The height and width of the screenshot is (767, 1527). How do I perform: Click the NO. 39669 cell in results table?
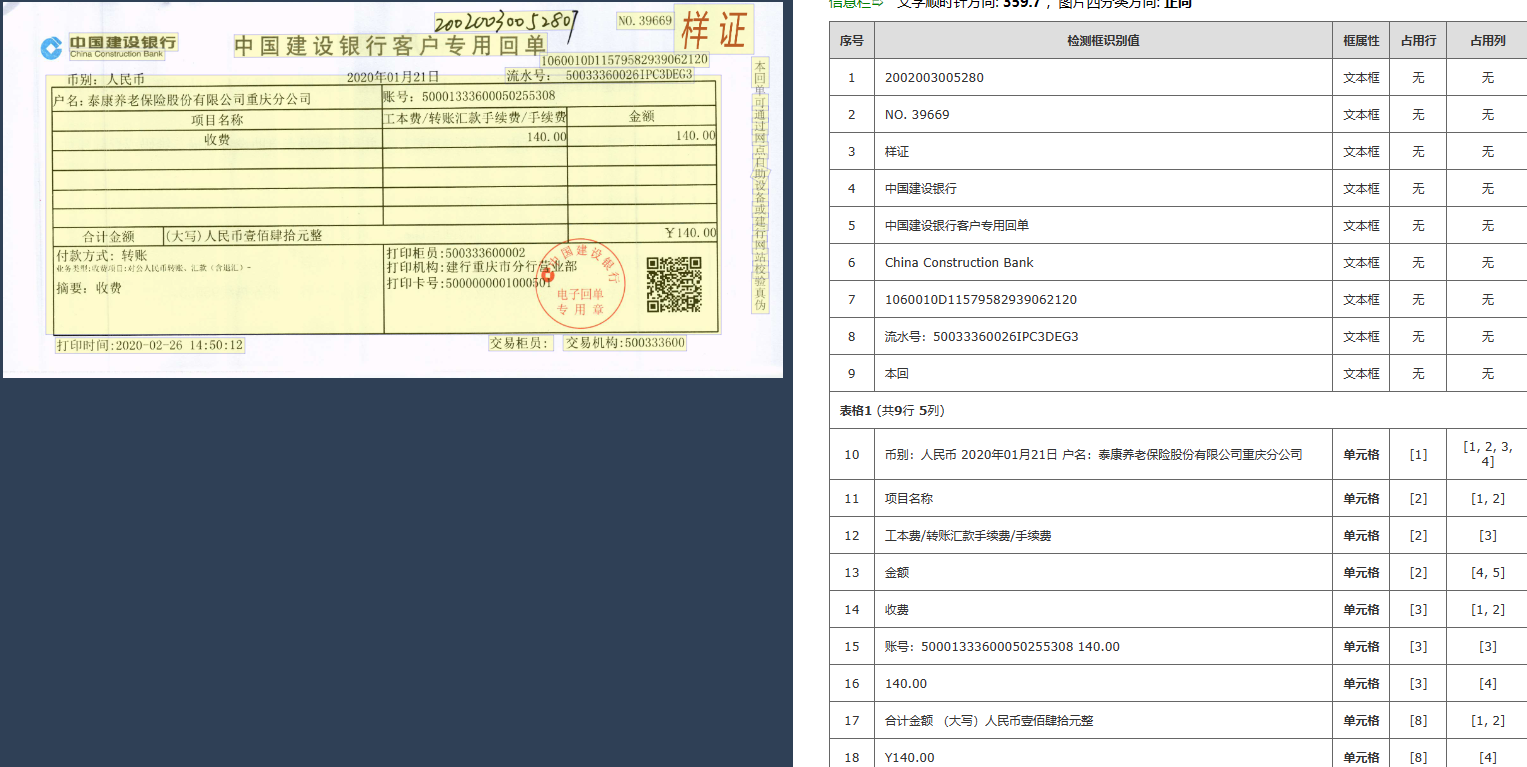[x=917, y=115]
